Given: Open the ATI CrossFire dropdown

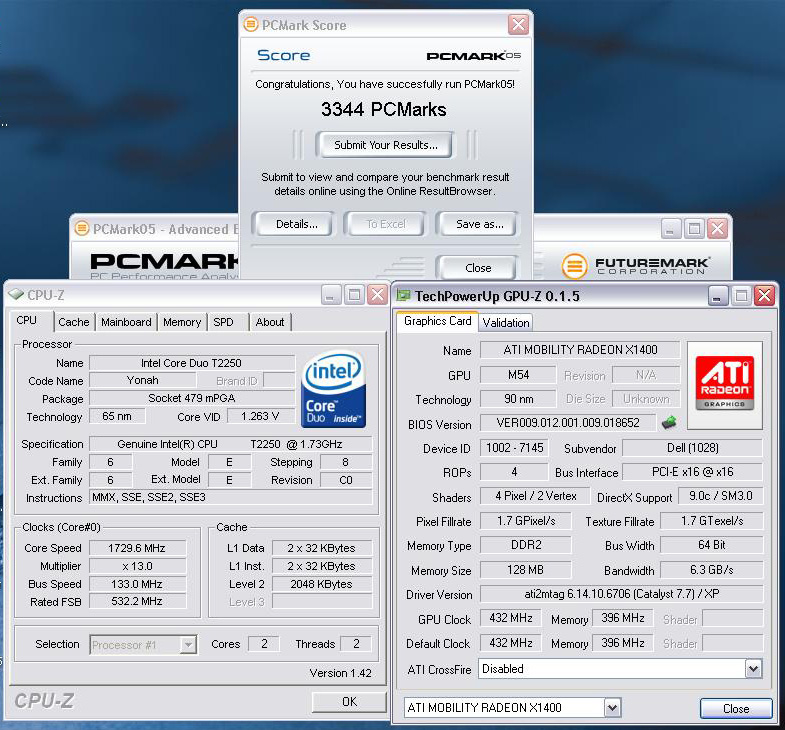Looking at the screenshot, I should [753, 668].
